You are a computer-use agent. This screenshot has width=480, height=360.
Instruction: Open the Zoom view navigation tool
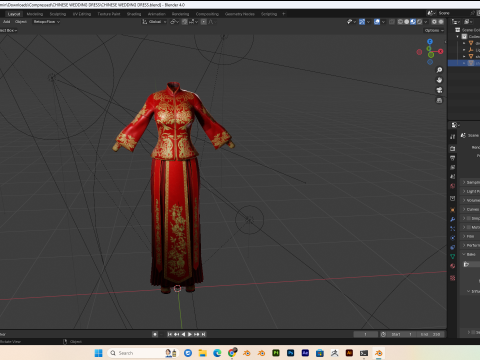(439, 70)
